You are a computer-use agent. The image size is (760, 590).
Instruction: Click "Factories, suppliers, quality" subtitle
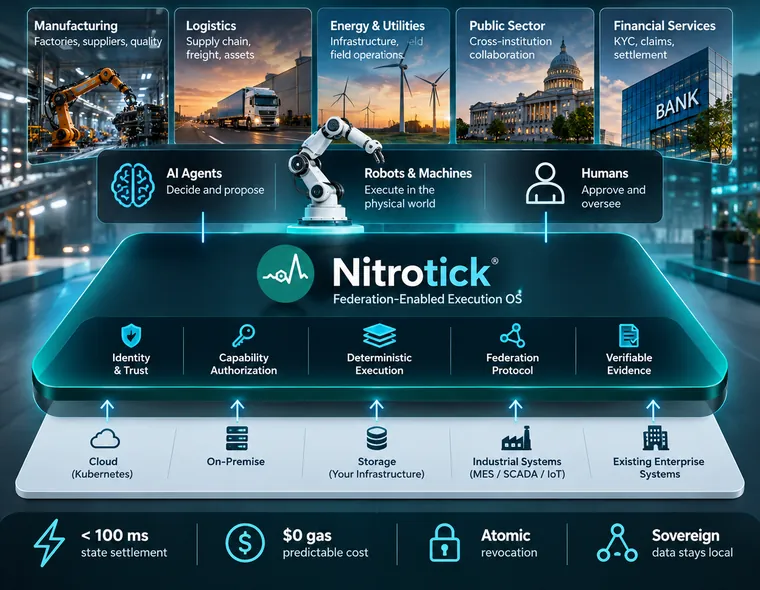pyautogui.click(x=98, y=42)
